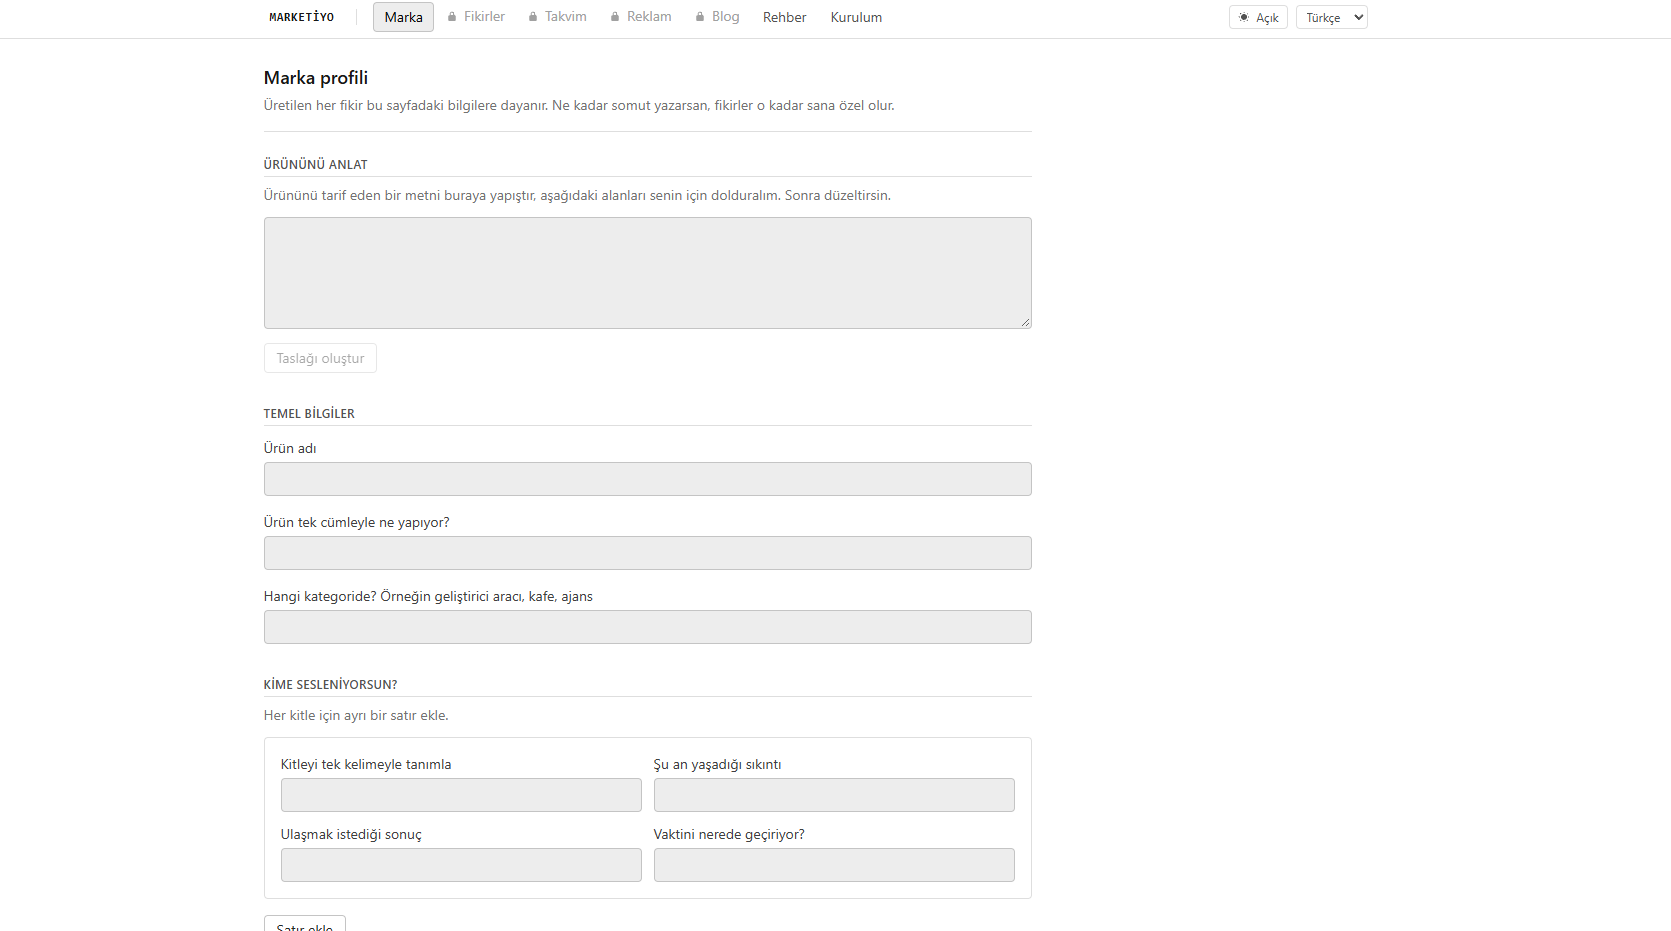Screen dimensions: 1671x931
Task: Open the locked Reklam tab
Action: coord(641,17)
